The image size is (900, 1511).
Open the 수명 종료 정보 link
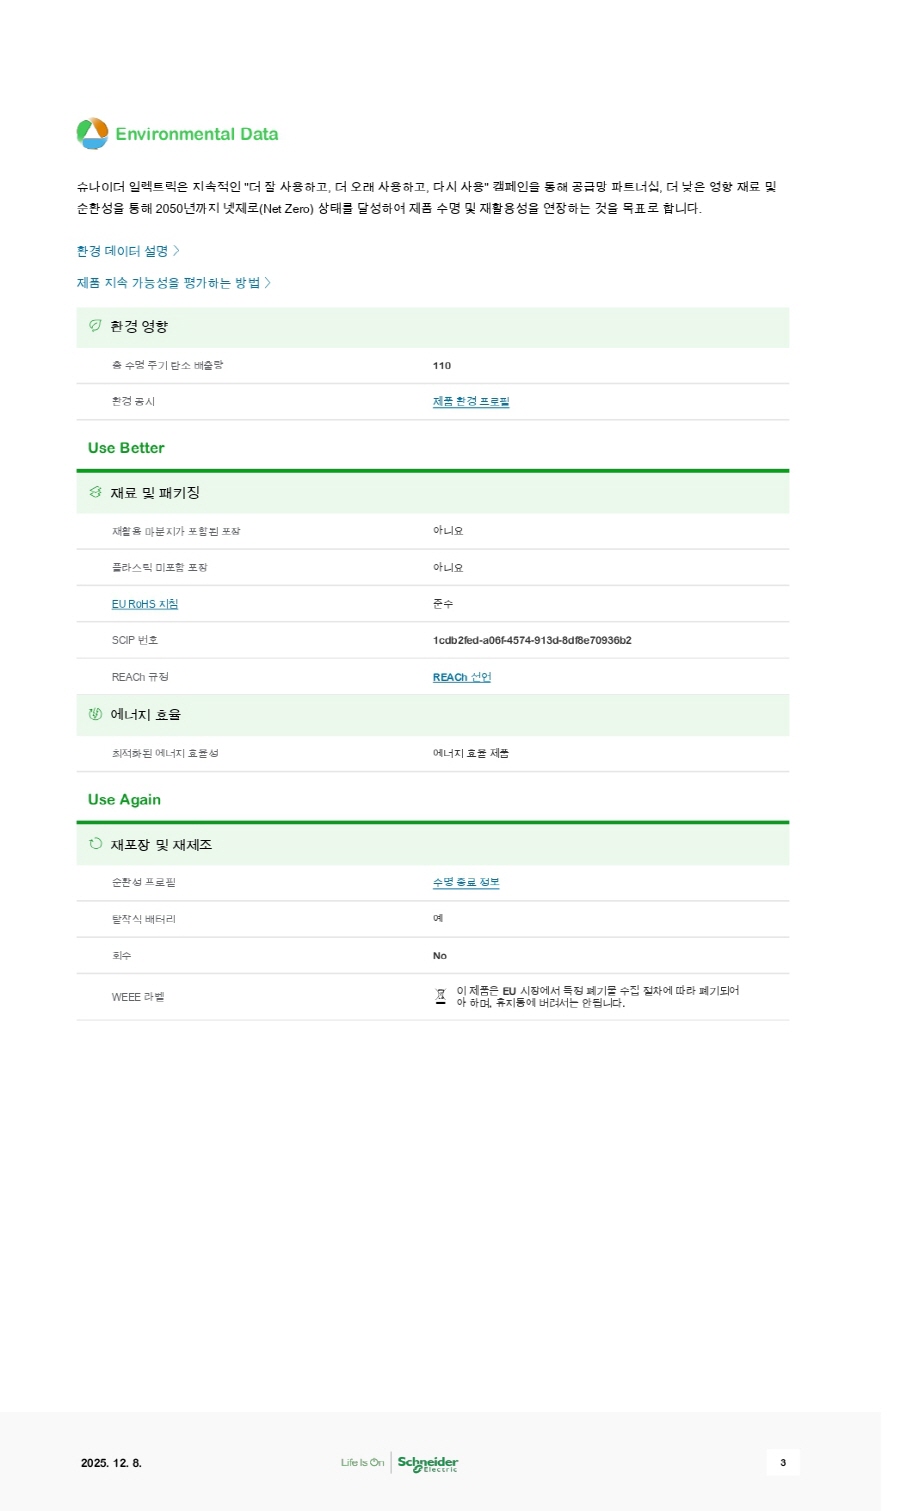pyautogui.click(x=466, y=882)
